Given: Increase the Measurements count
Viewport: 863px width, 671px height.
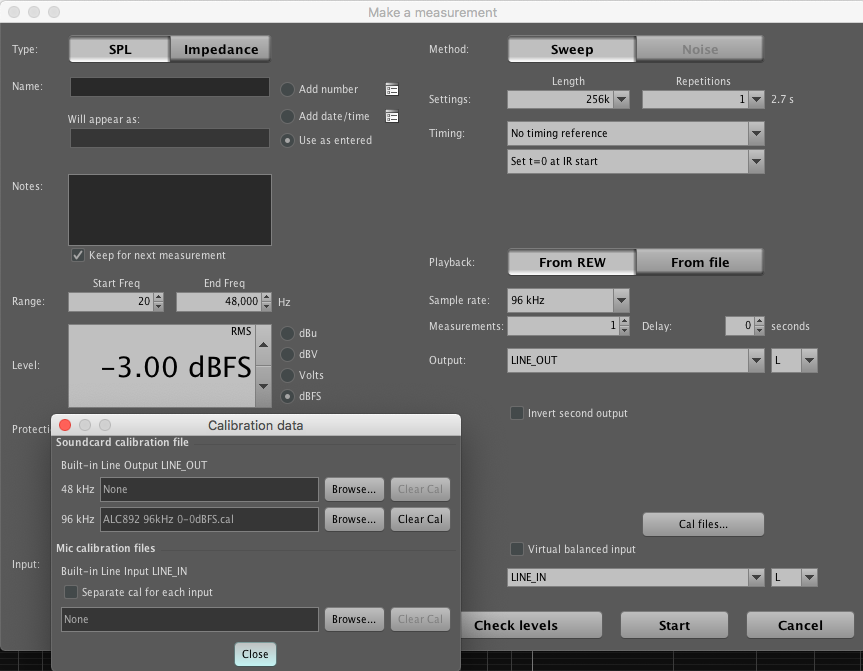Looking at the screenshot, I should click(x=624, y=322).
